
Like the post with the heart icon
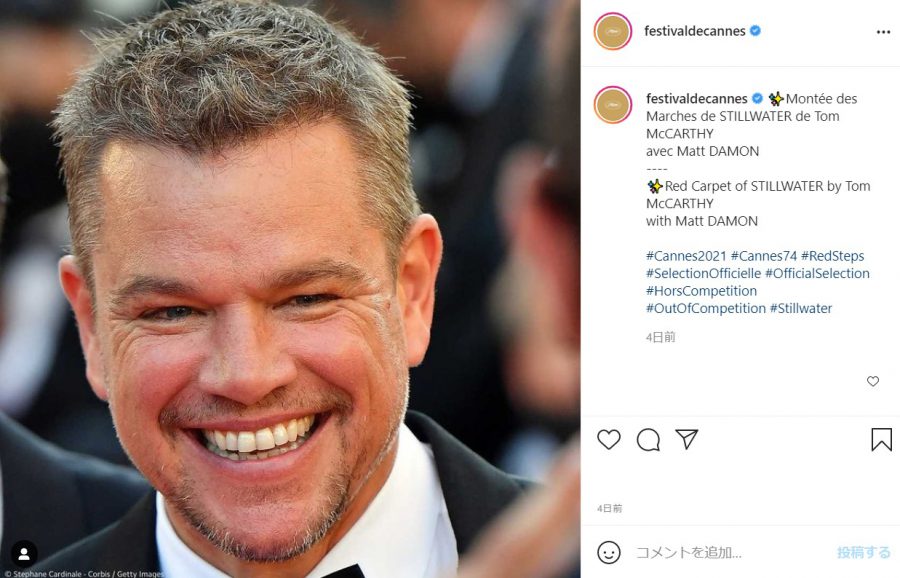coord(608,440)
